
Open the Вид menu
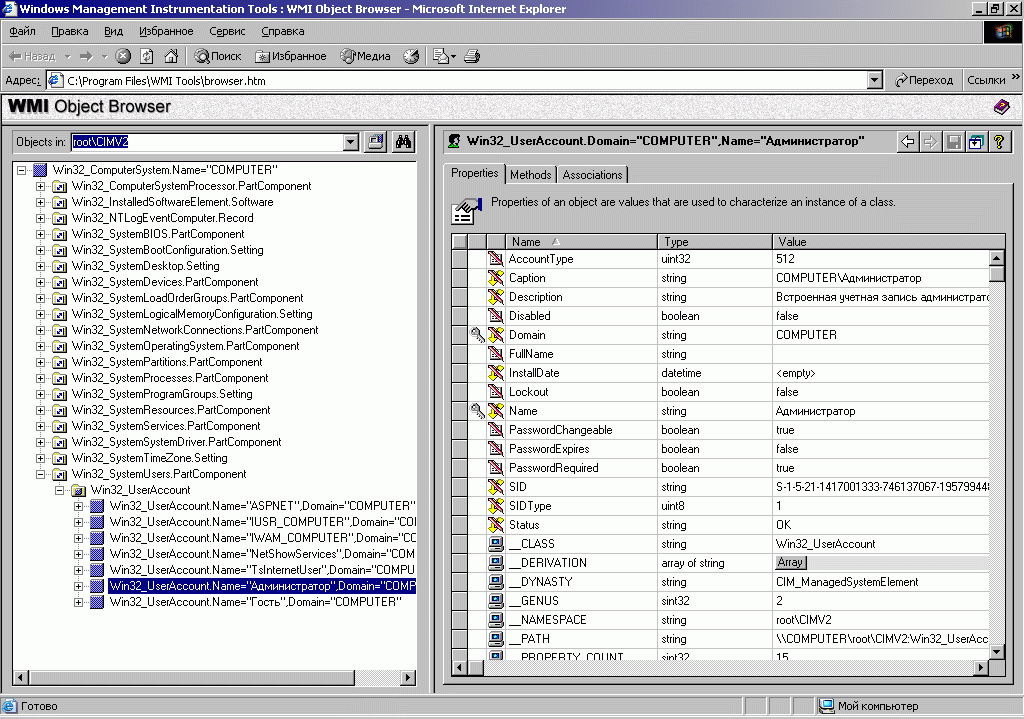114,31
